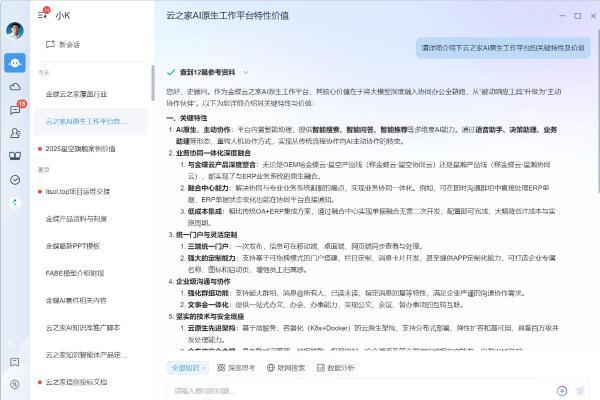Maximize the 小K chat window
Image resolution: width=600 pixels, height=400 pixels.
click(578, 16)
